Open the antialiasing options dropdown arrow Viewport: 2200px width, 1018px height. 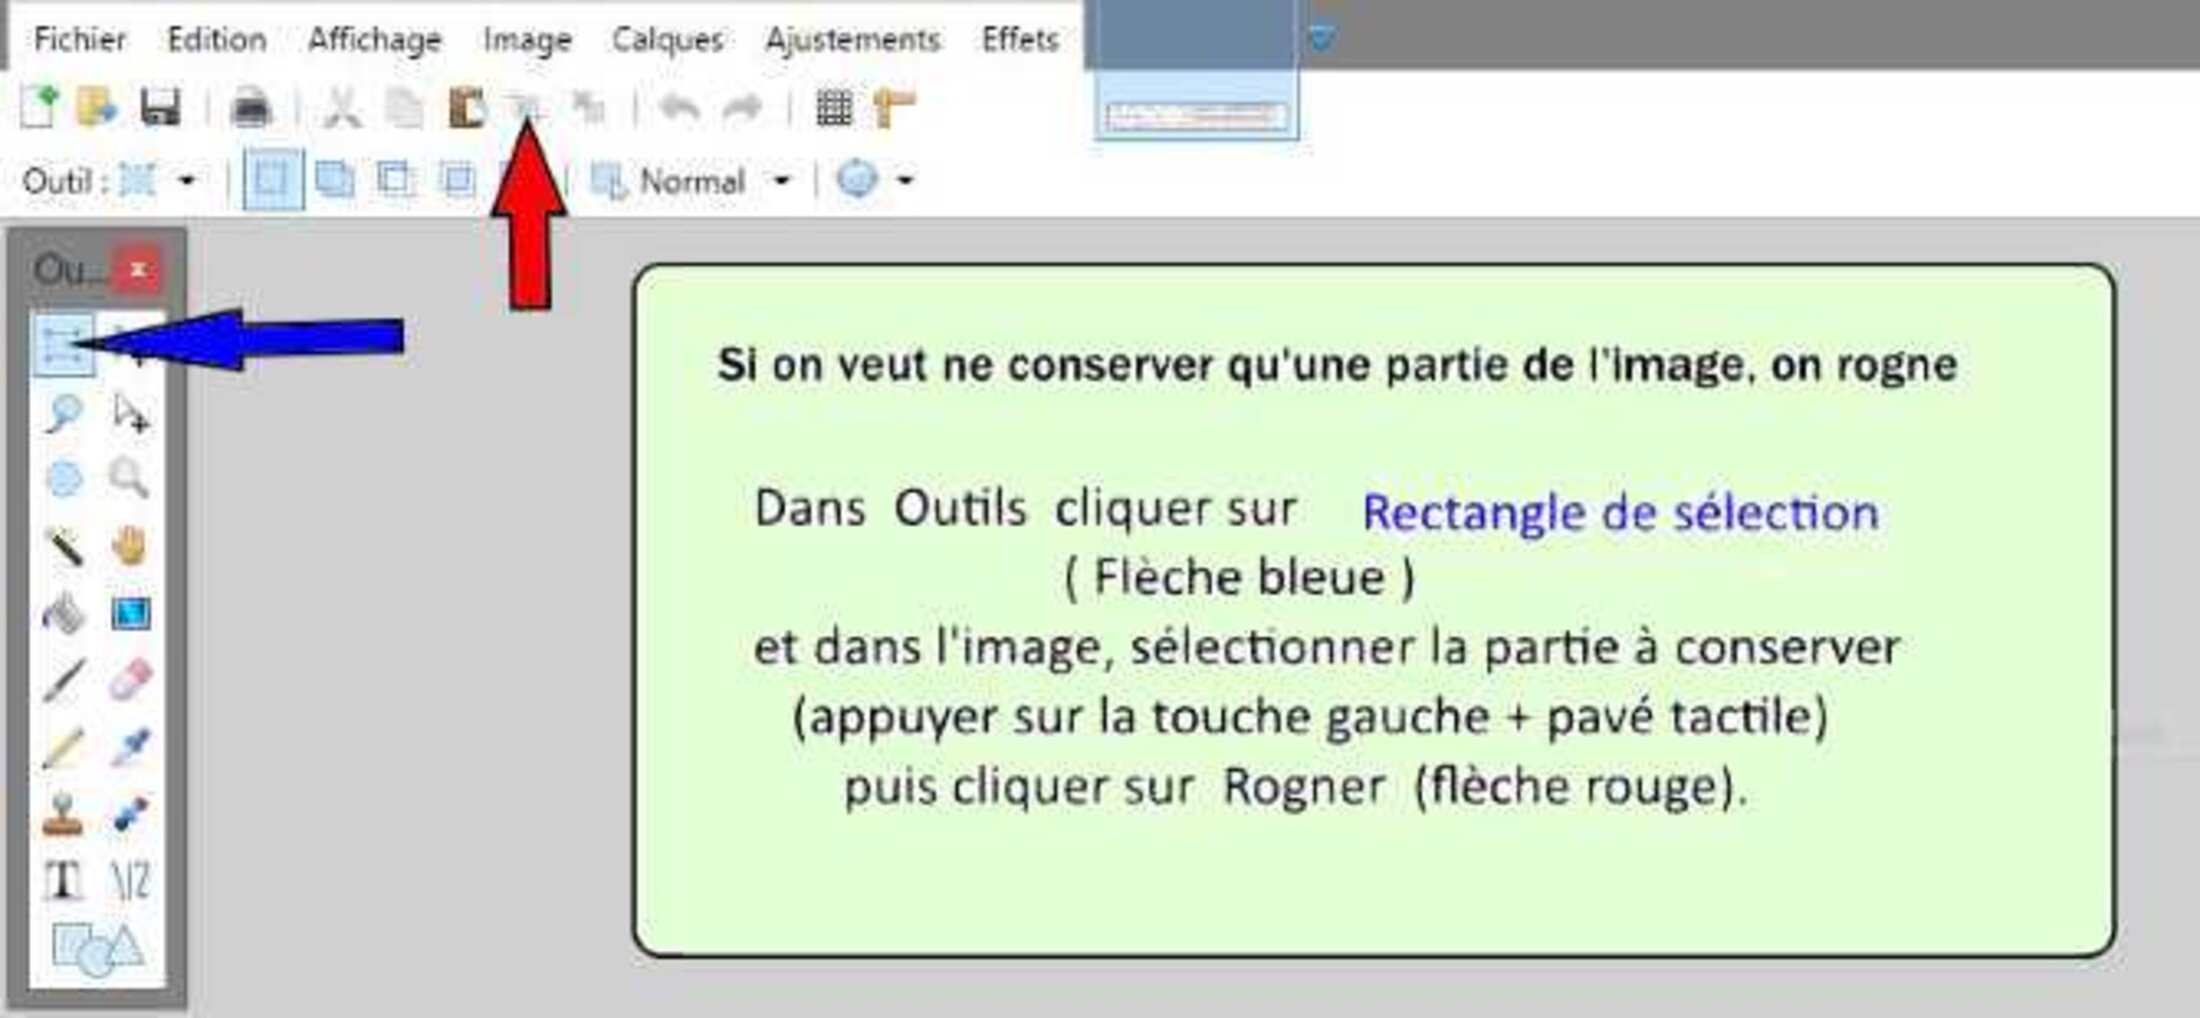905,181
